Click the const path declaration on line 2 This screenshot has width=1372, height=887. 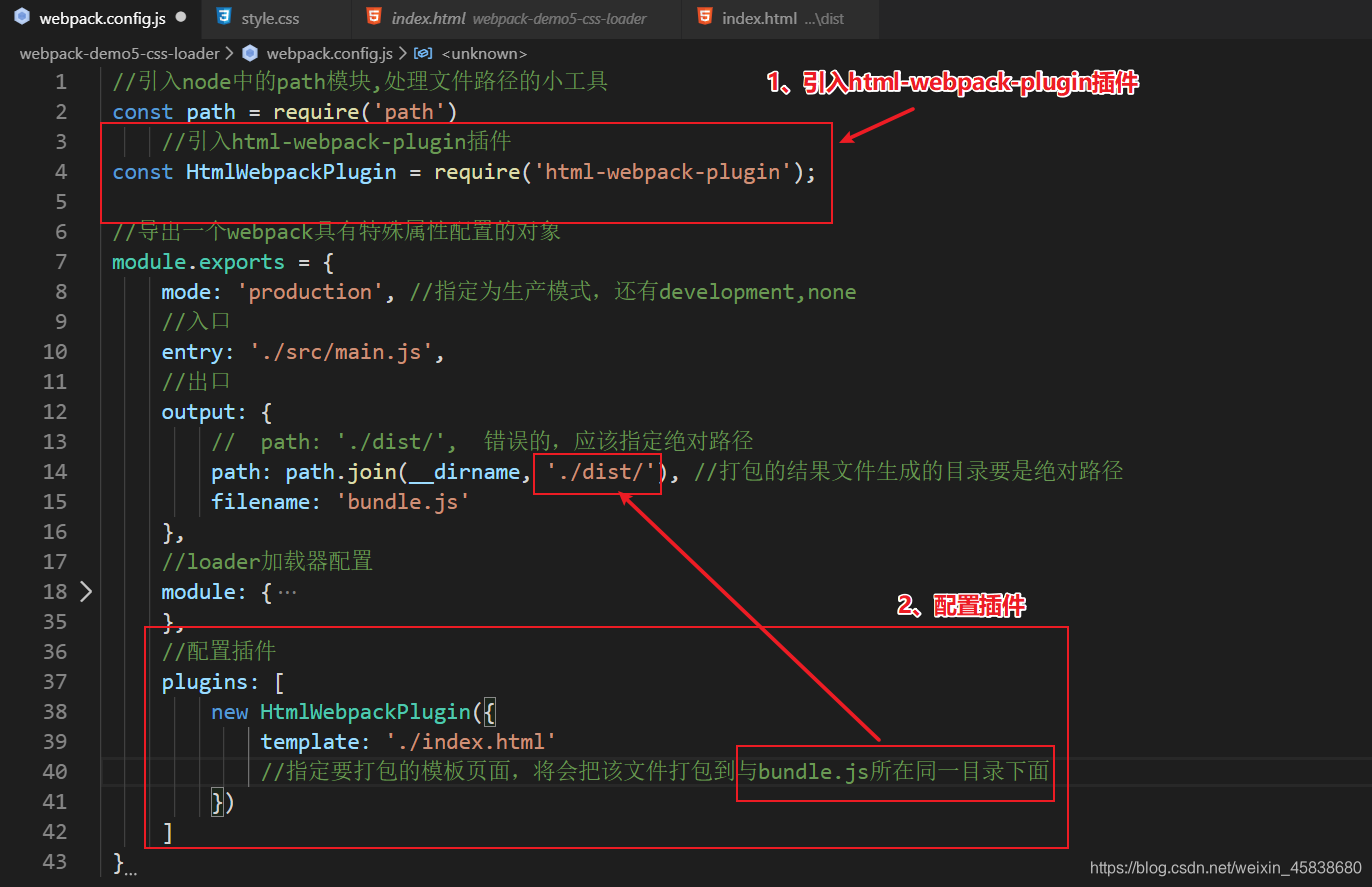(174, 111)
